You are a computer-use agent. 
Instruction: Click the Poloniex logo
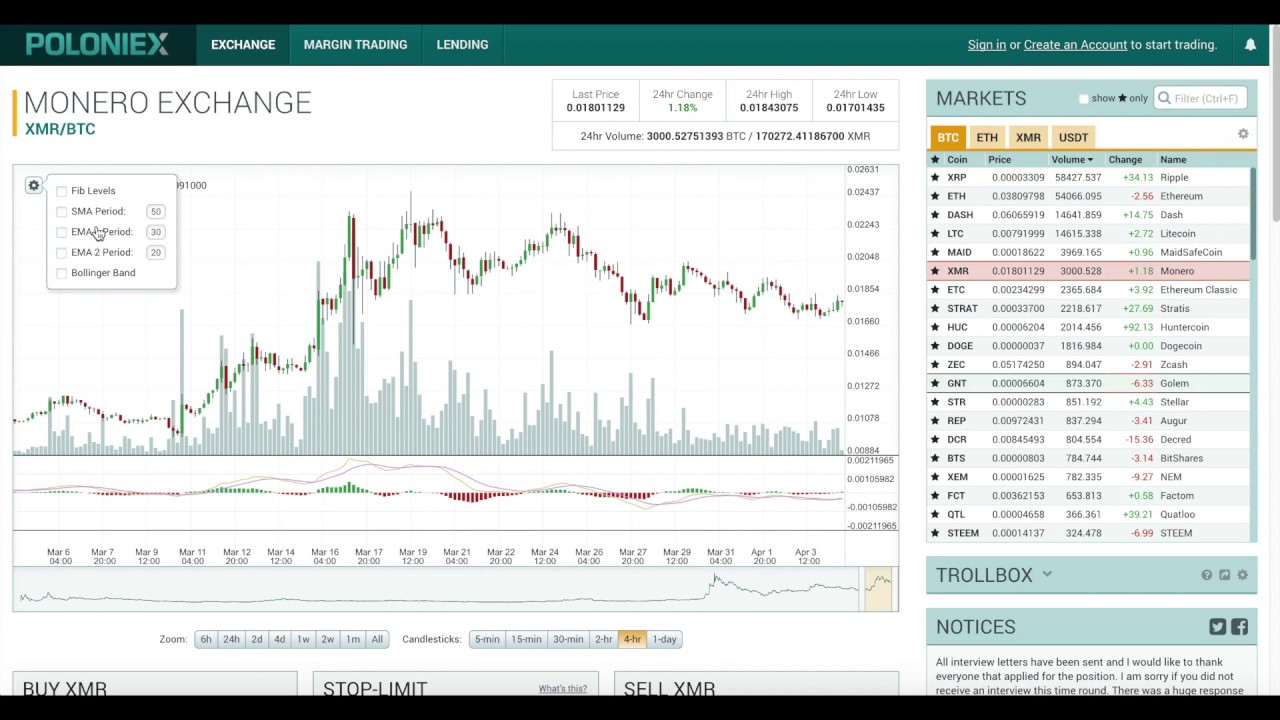point(97,44)
